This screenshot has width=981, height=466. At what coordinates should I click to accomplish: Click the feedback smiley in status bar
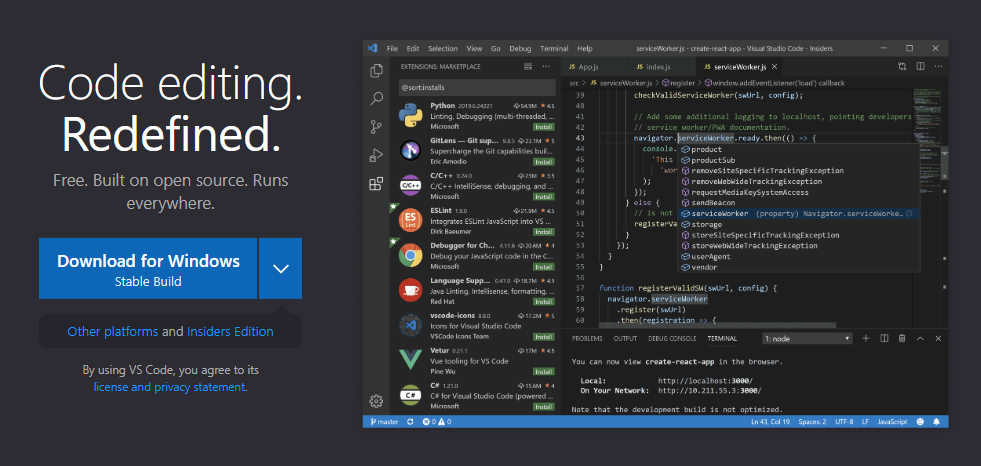921,422
